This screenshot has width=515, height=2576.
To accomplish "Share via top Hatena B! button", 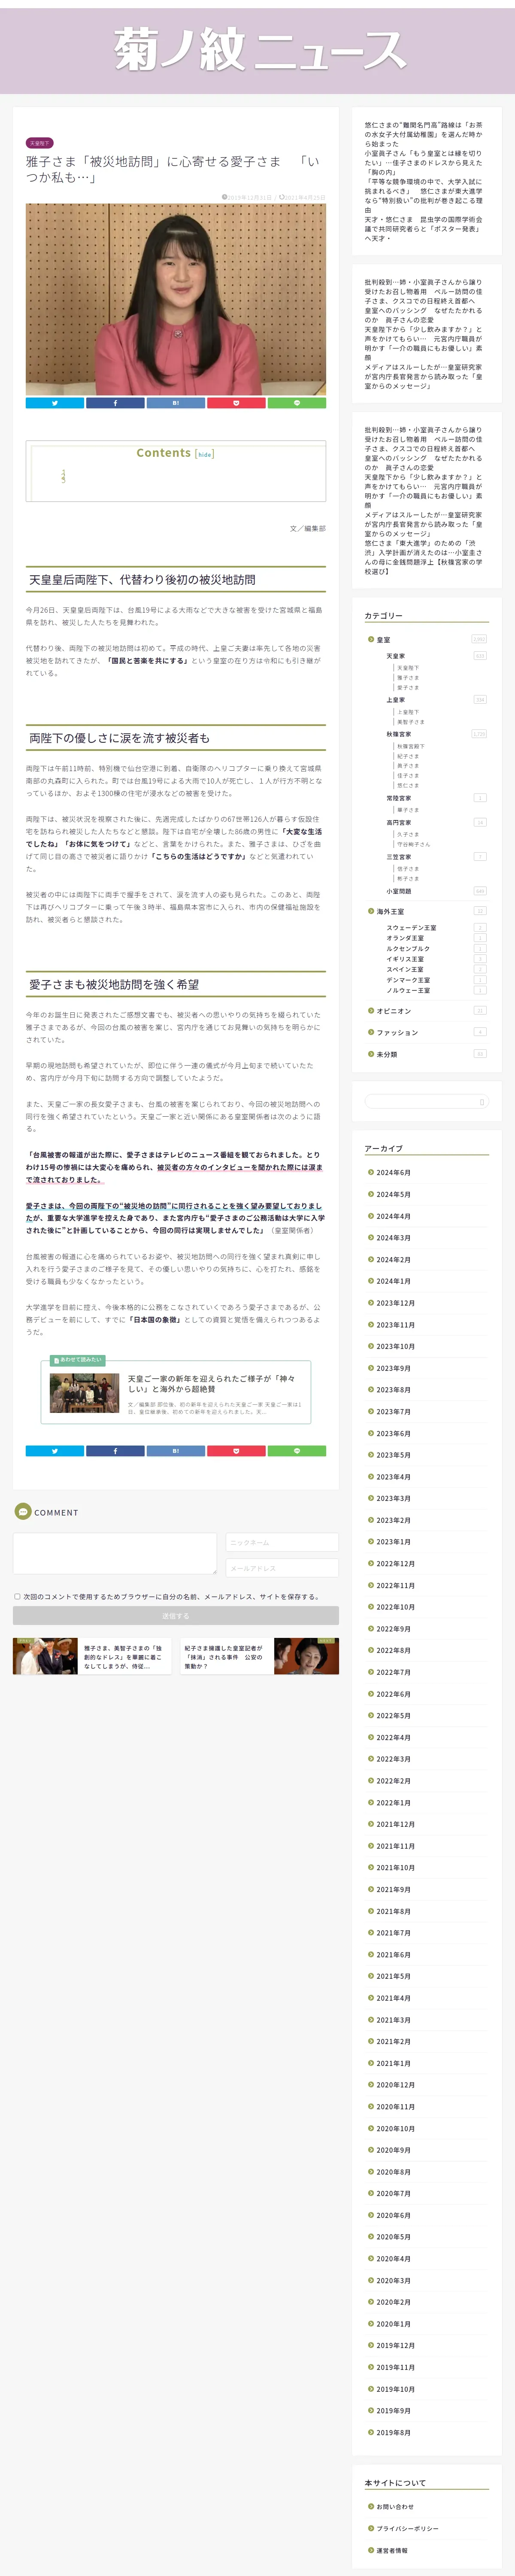I will (x=176, y=403).
